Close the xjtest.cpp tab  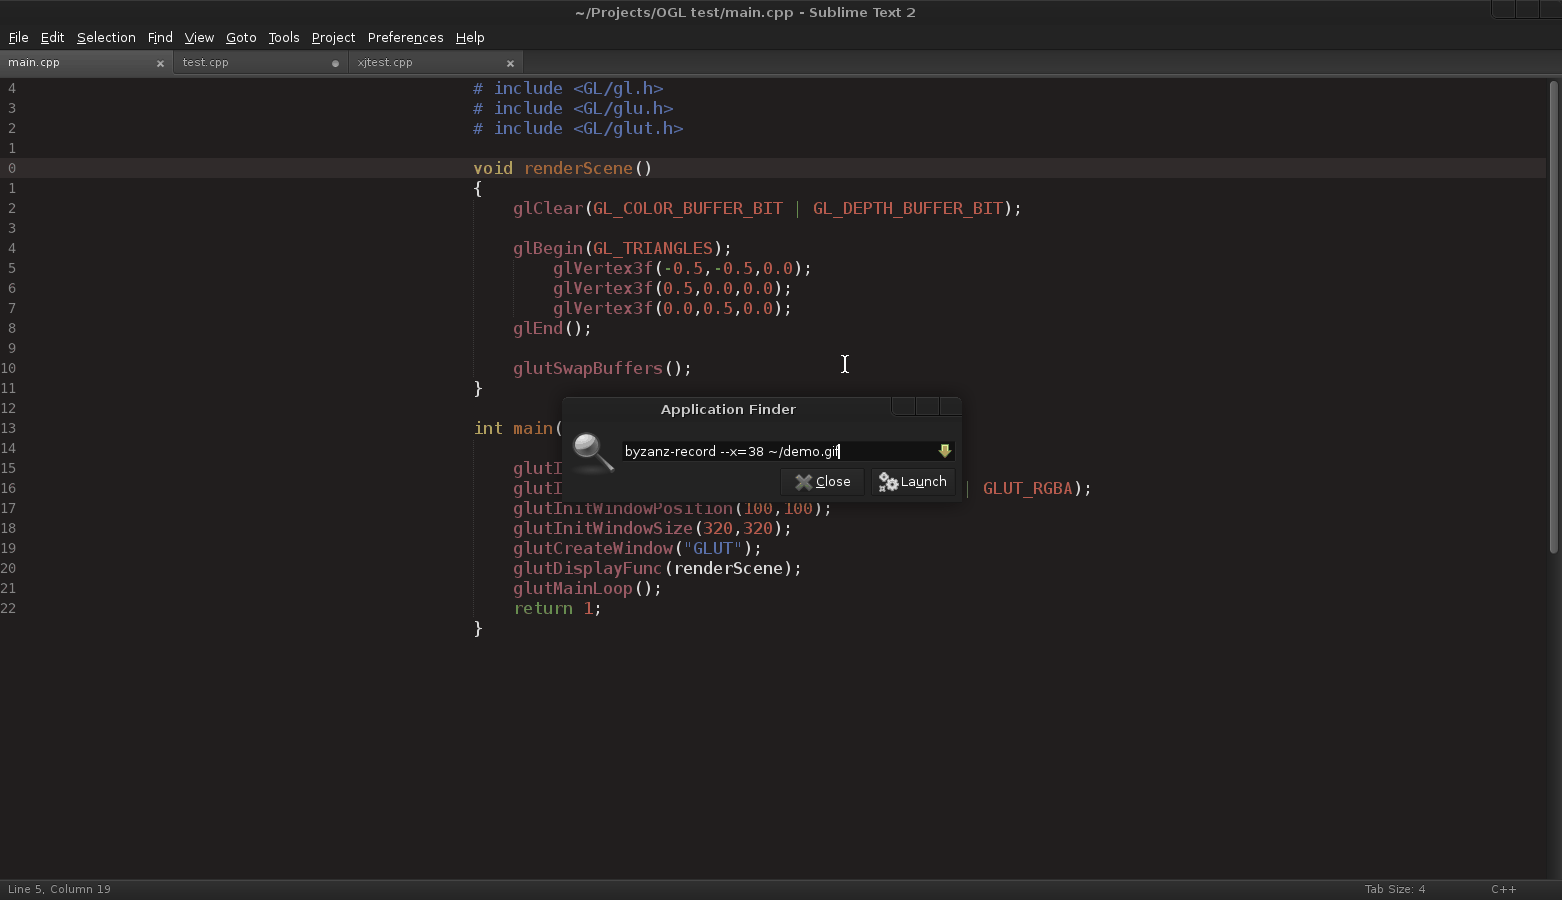[x=510, y=63]
